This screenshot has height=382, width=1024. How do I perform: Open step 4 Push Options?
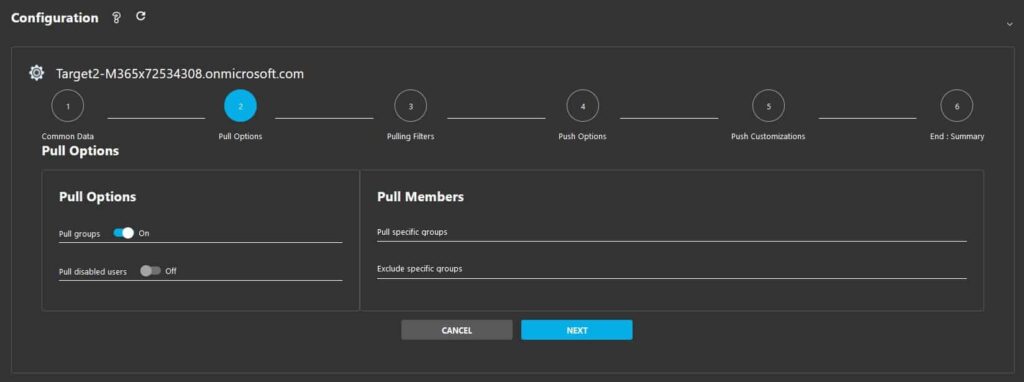tap(583, 106)
